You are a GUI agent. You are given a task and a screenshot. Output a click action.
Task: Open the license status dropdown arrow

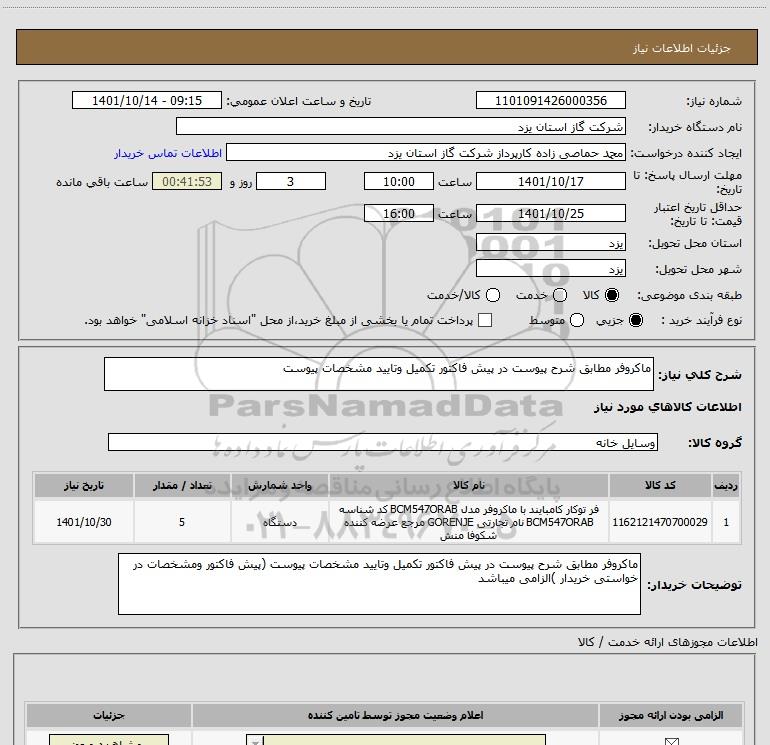[255, 741]
